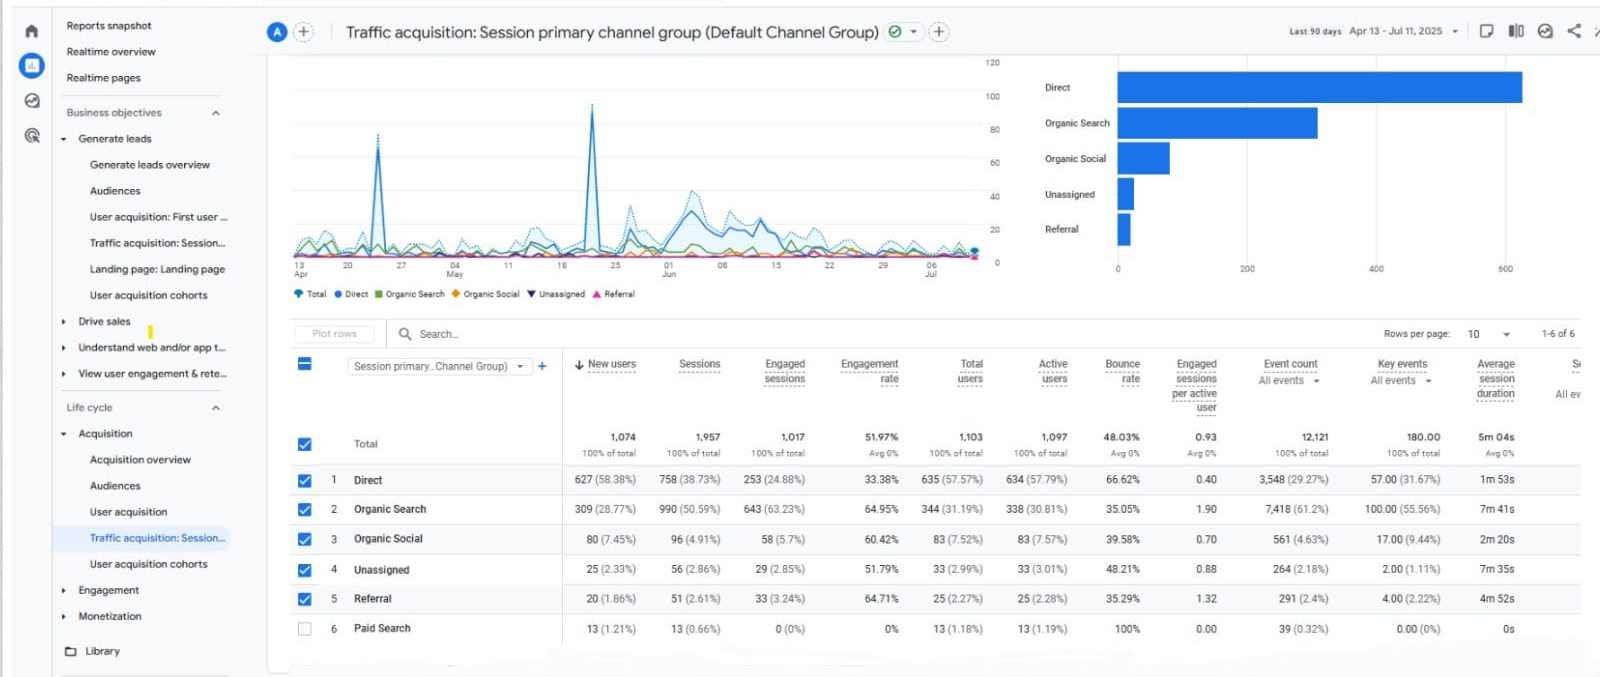Uncheck the Organic Search row checkbox
This screenshot has height=677, width=1600.
point(305,509)
